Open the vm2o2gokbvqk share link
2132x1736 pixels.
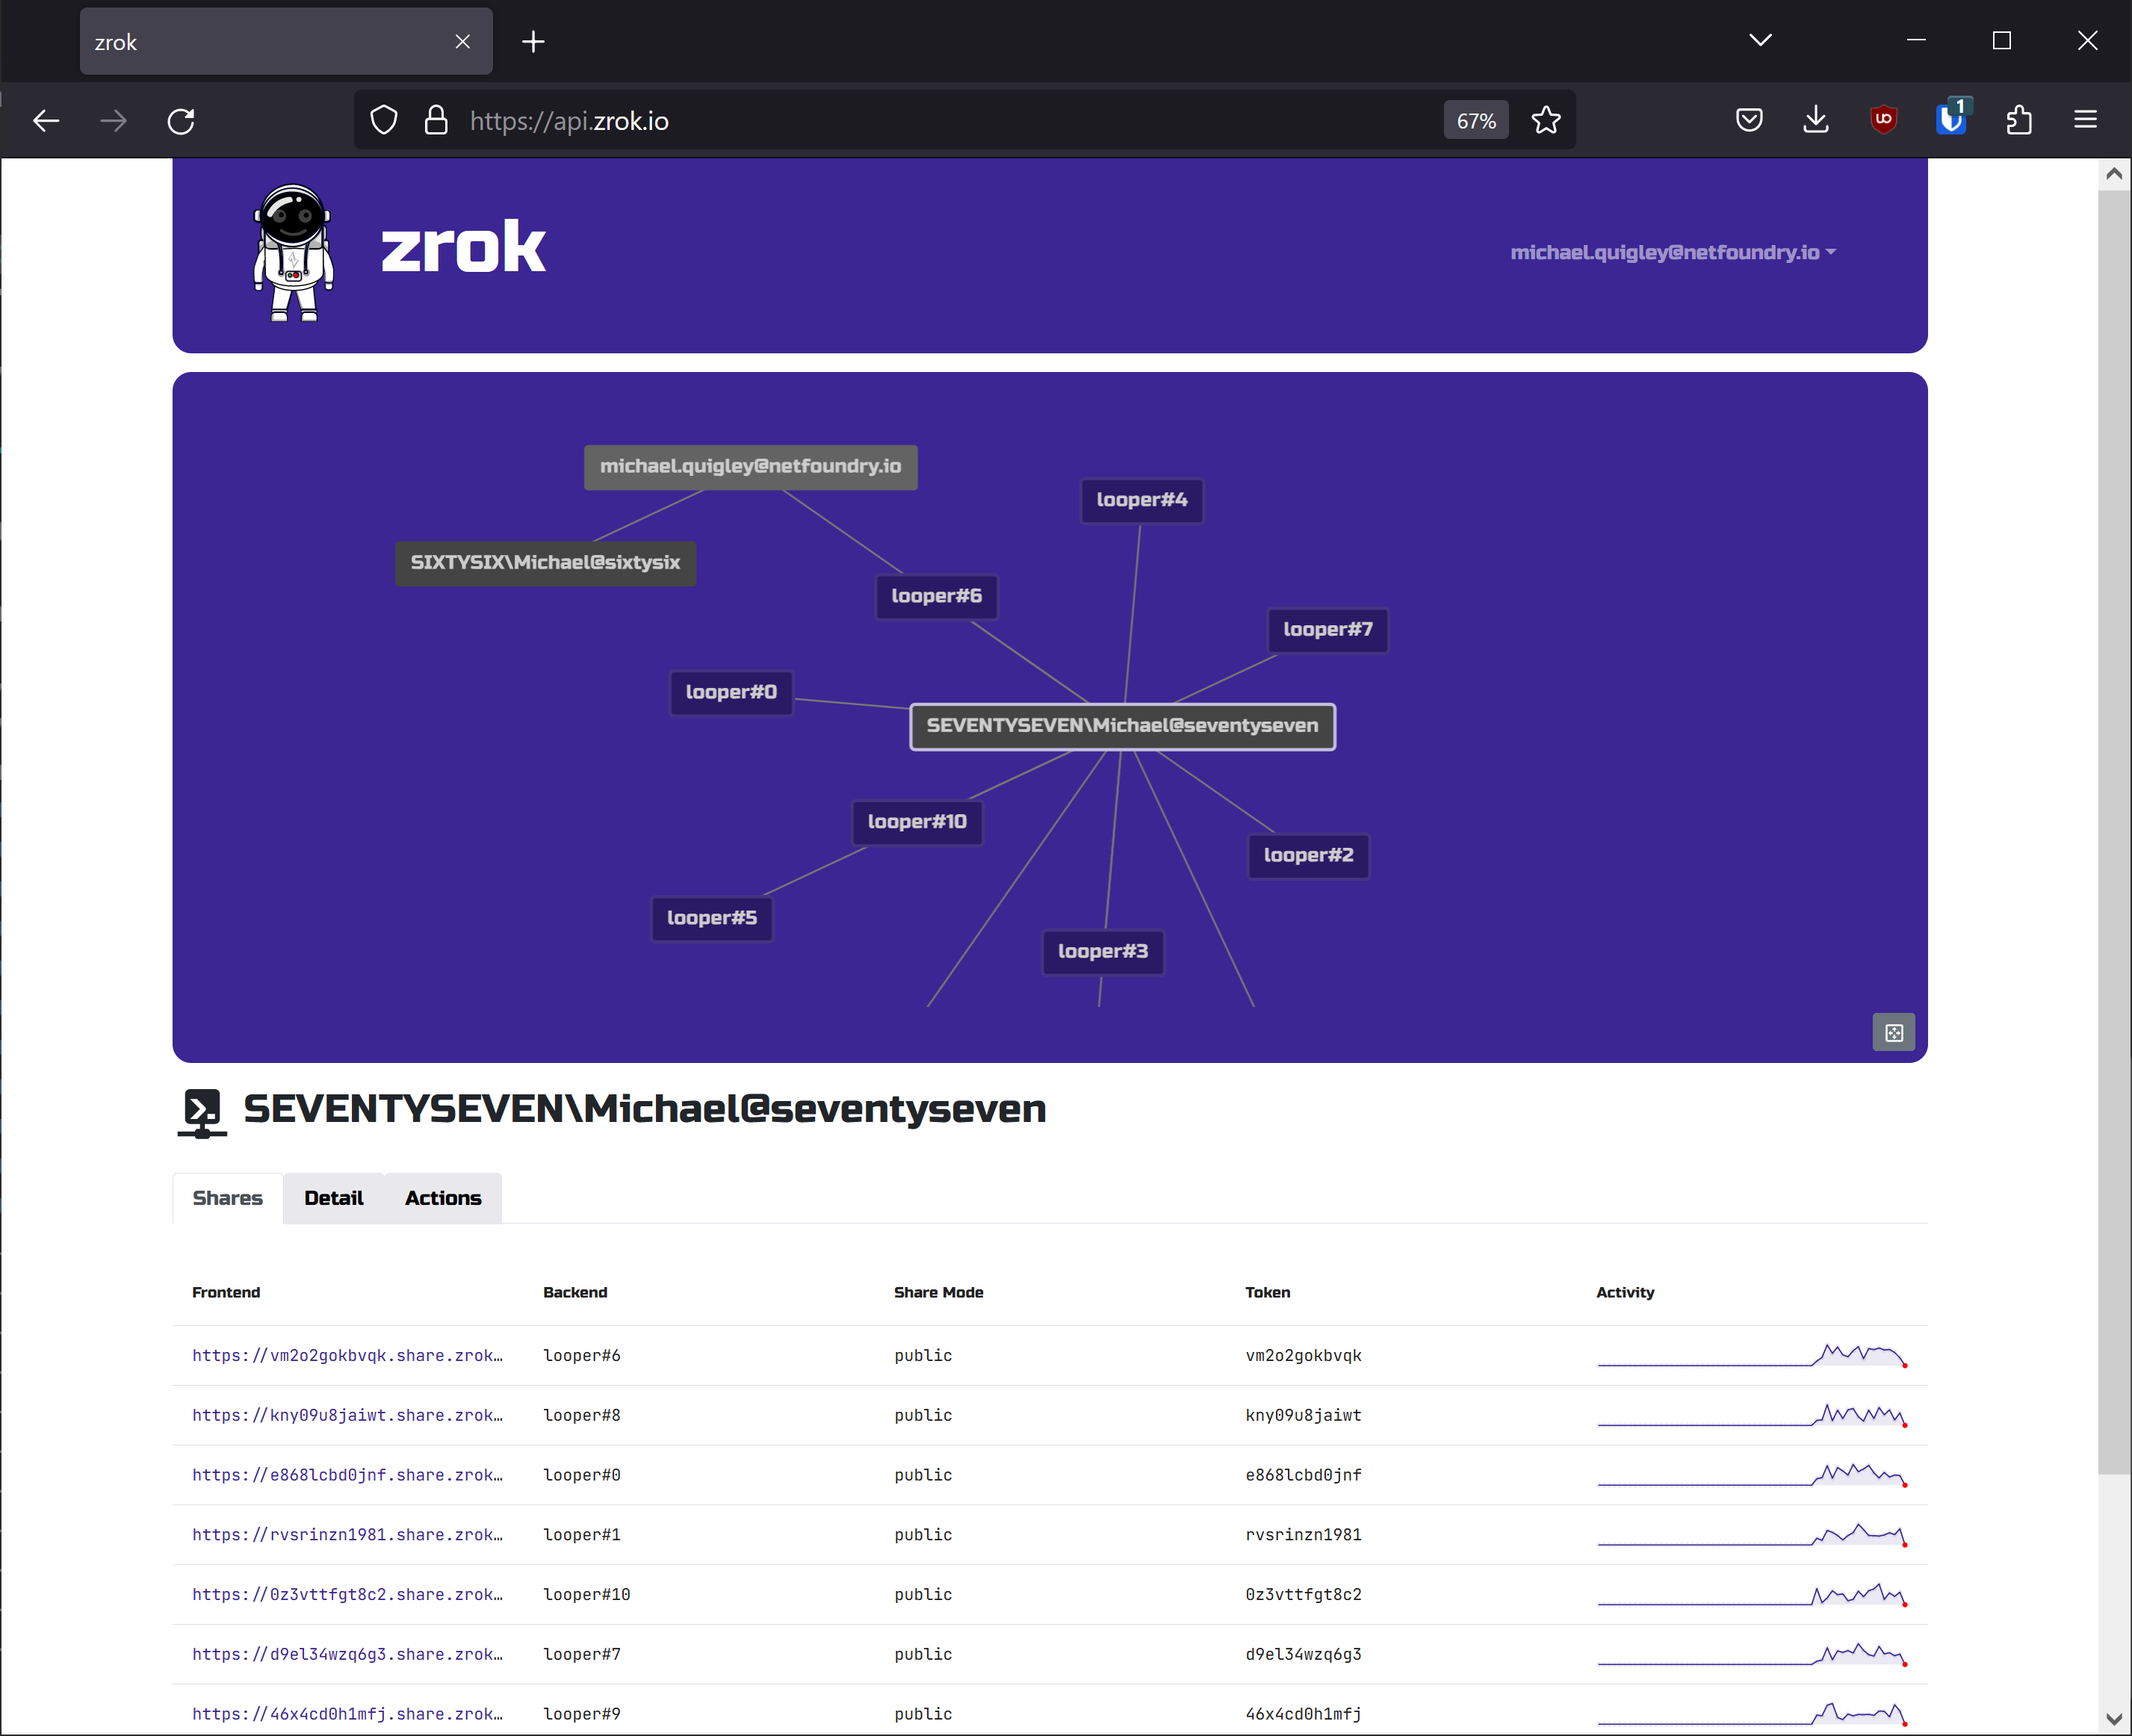point(347,1355)
